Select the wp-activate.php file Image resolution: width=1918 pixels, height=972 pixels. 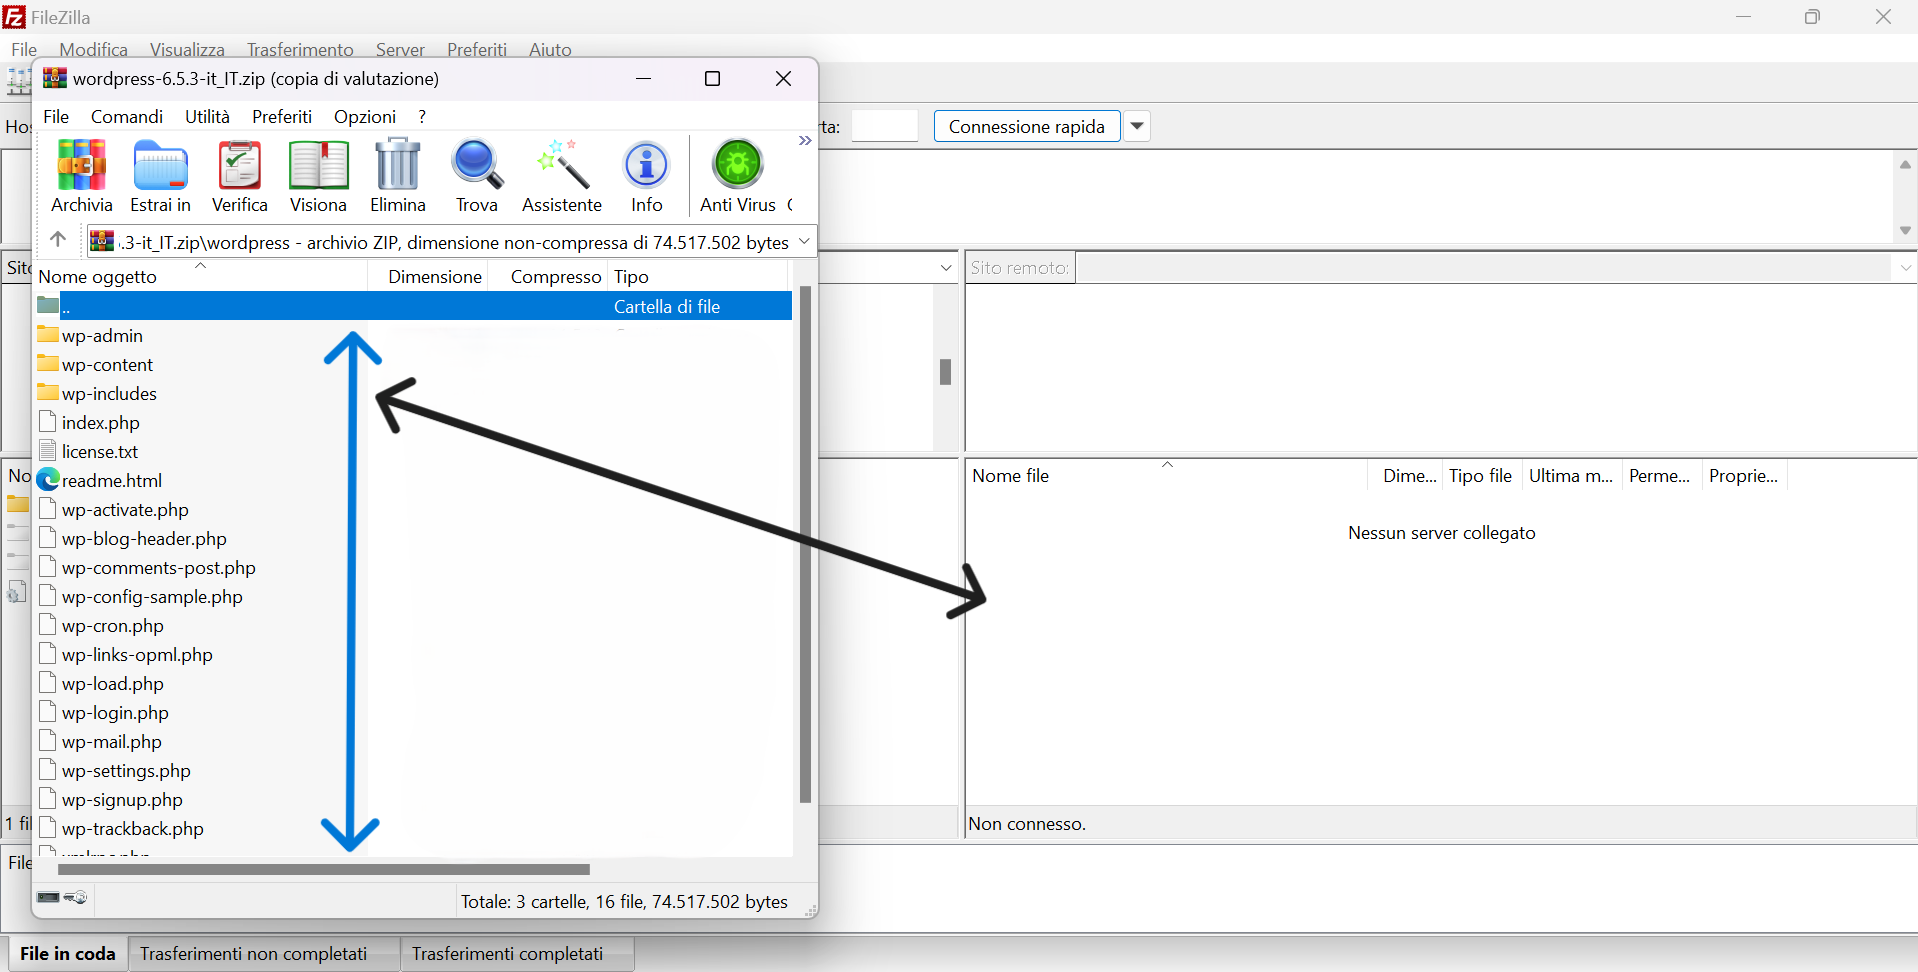tap(125, 510)
